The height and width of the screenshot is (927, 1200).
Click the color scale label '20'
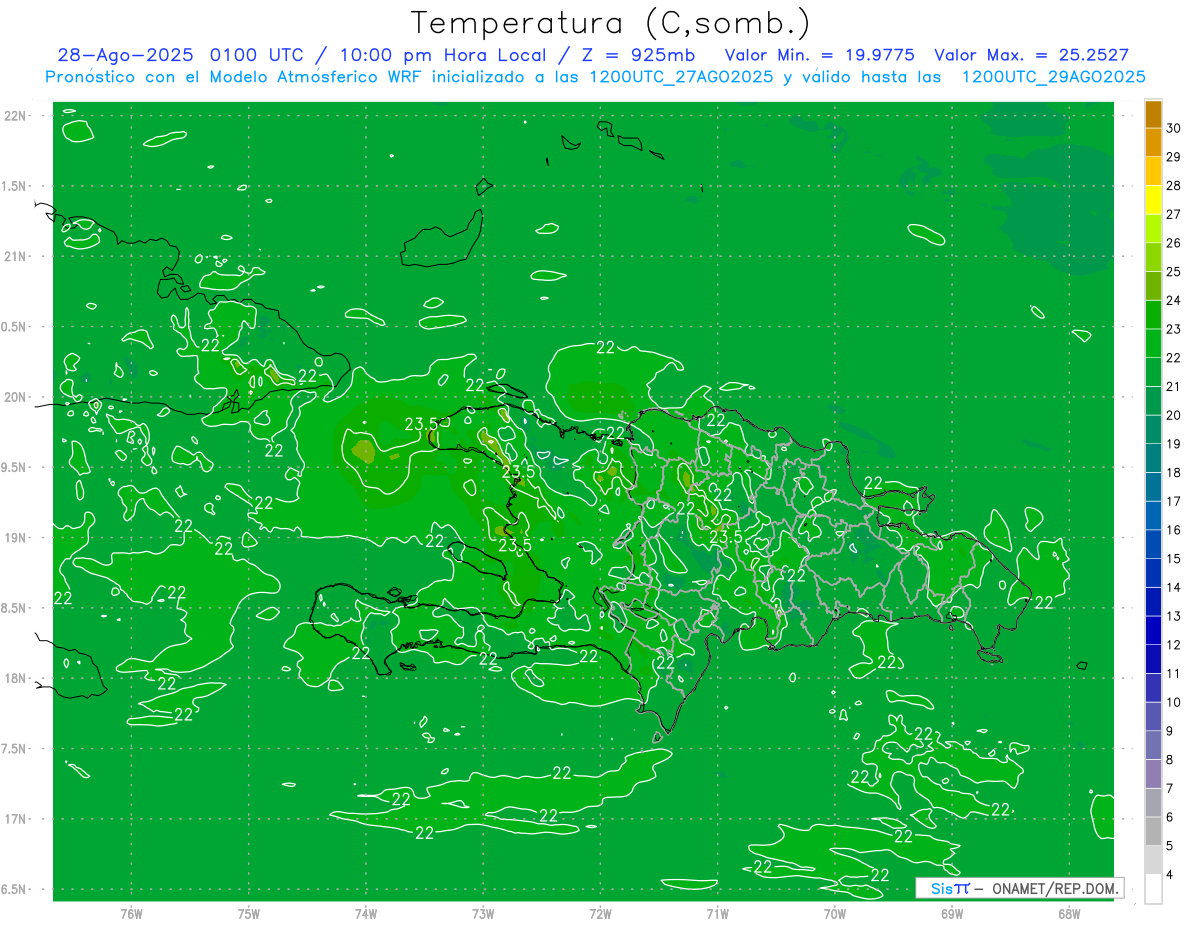(x=1173, y=415)
